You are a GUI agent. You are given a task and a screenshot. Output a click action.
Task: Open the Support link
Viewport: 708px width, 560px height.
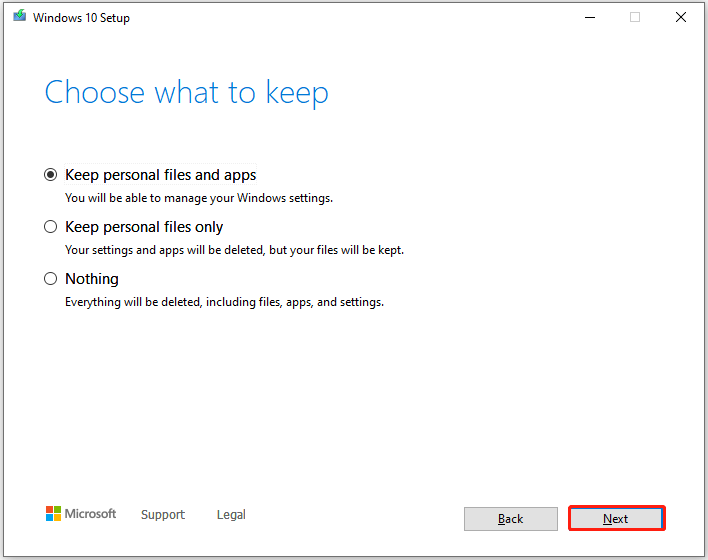coord(163,514)
